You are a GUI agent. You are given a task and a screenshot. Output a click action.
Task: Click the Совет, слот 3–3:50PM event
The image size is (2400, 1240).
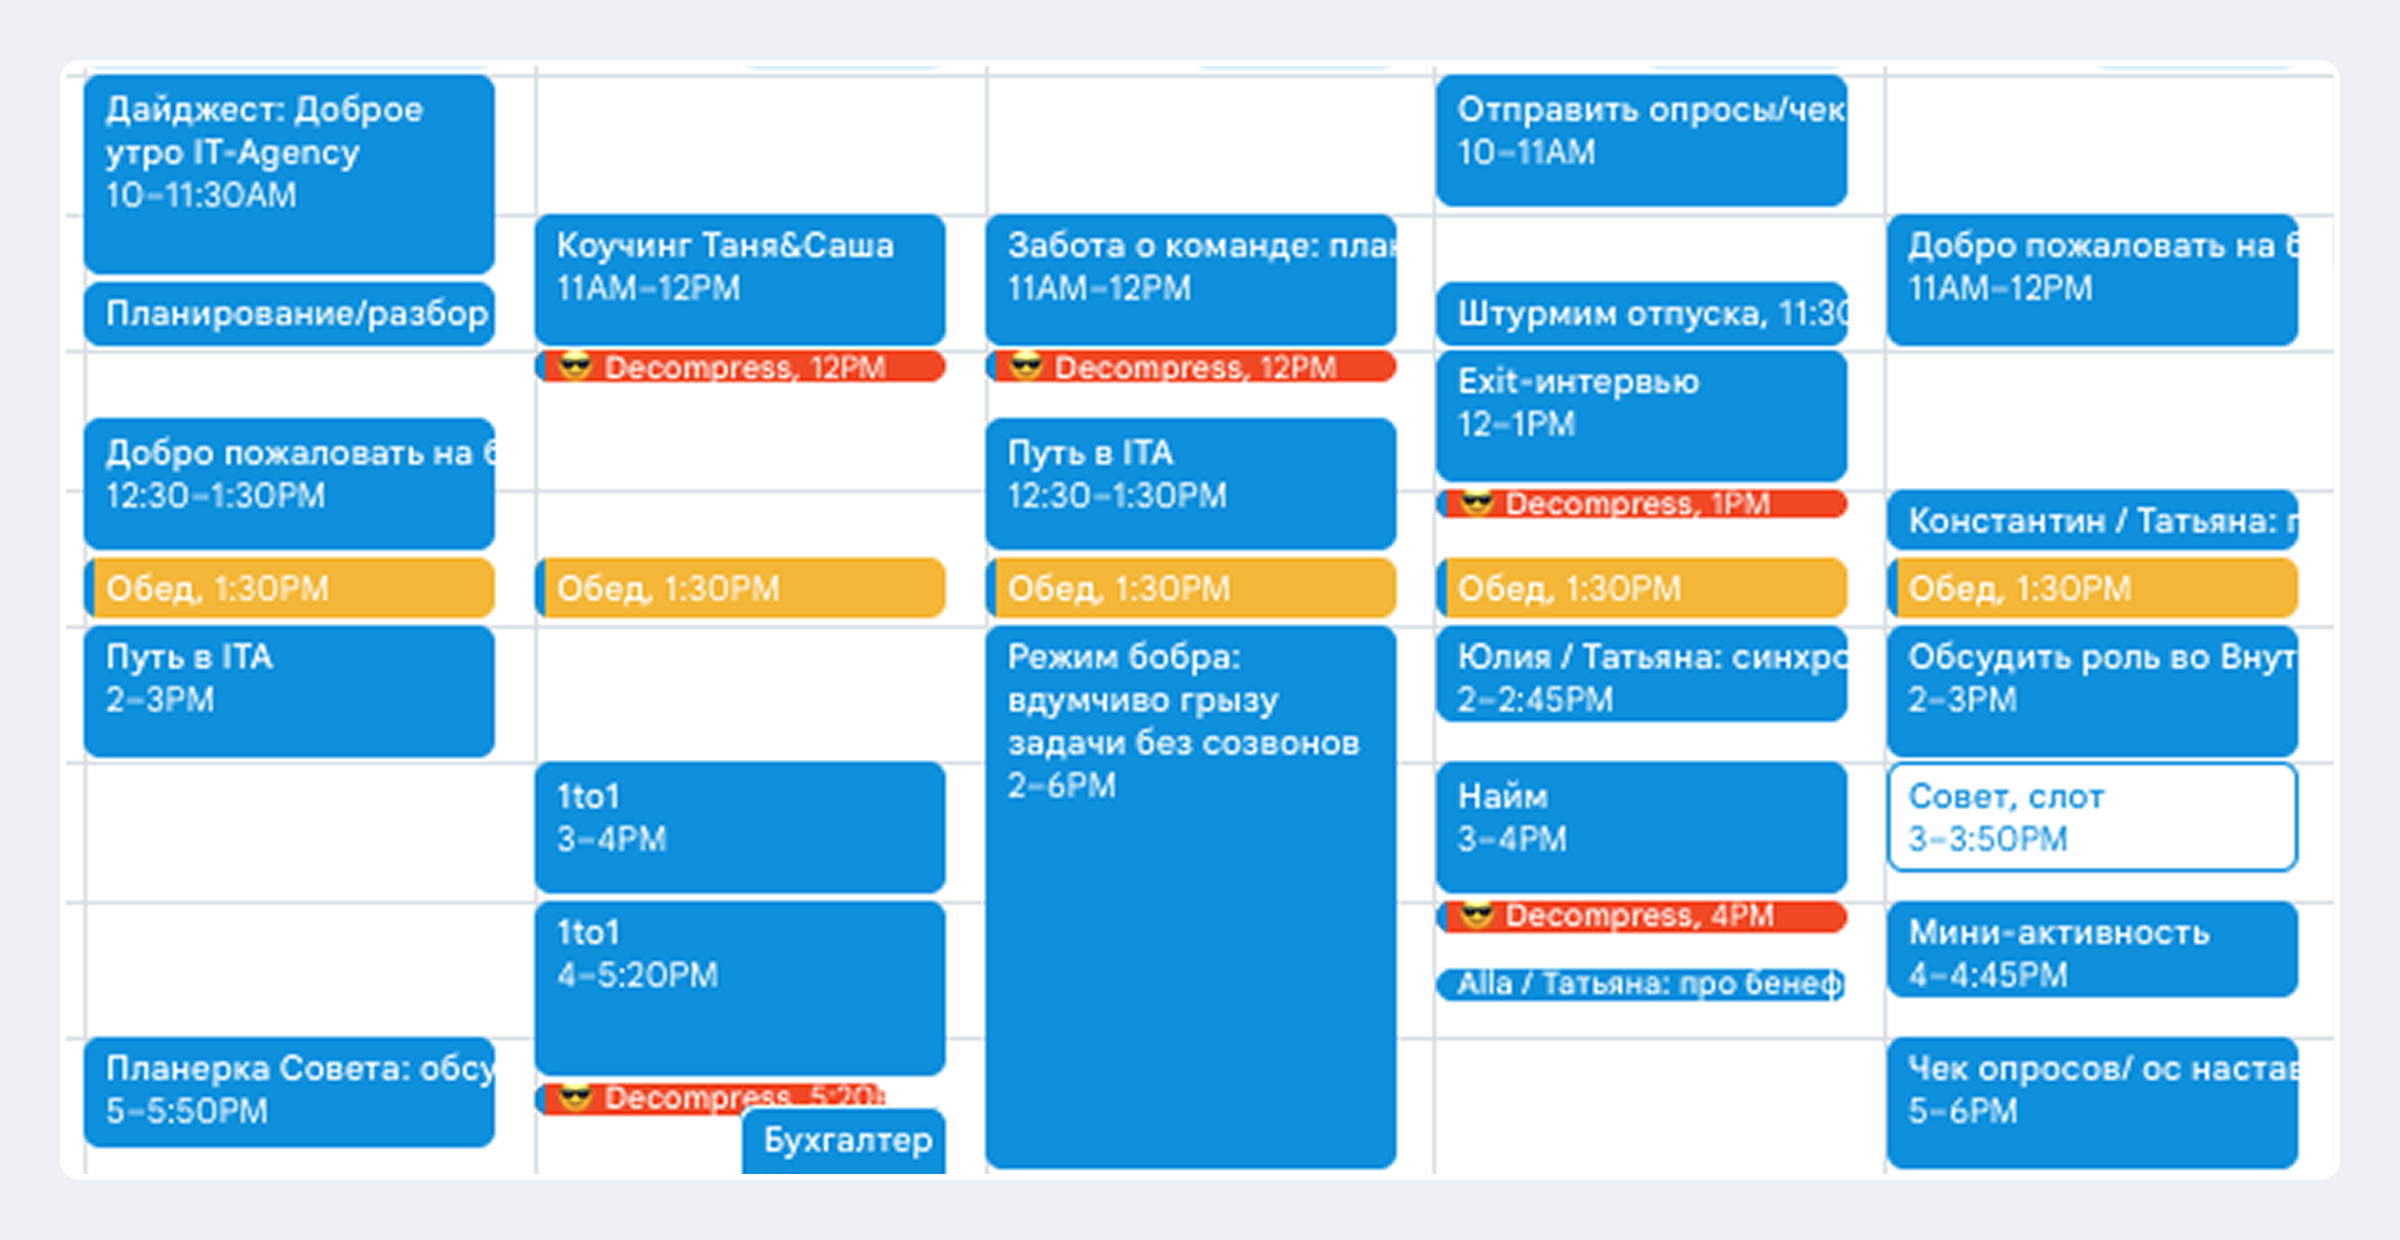tap(2091, 817)
